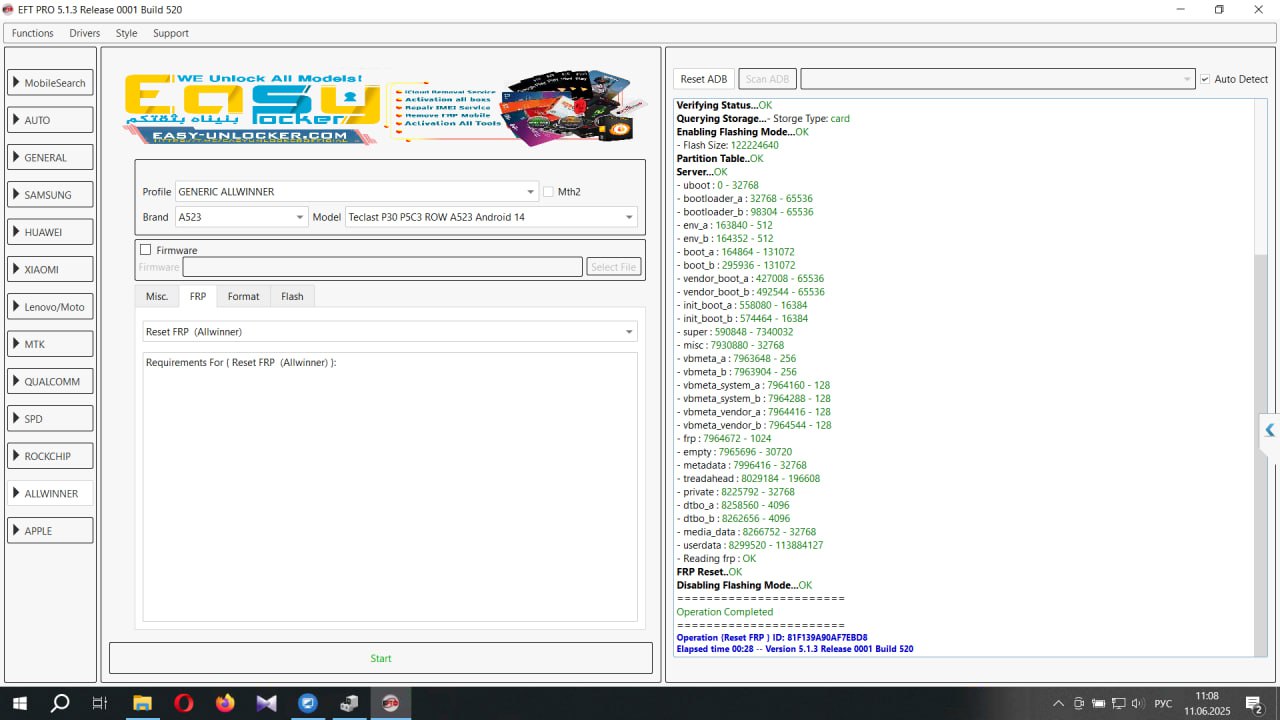Open the Model dropdown Teclast P30
Viewport: 1280px width, 720px height.
491,217
